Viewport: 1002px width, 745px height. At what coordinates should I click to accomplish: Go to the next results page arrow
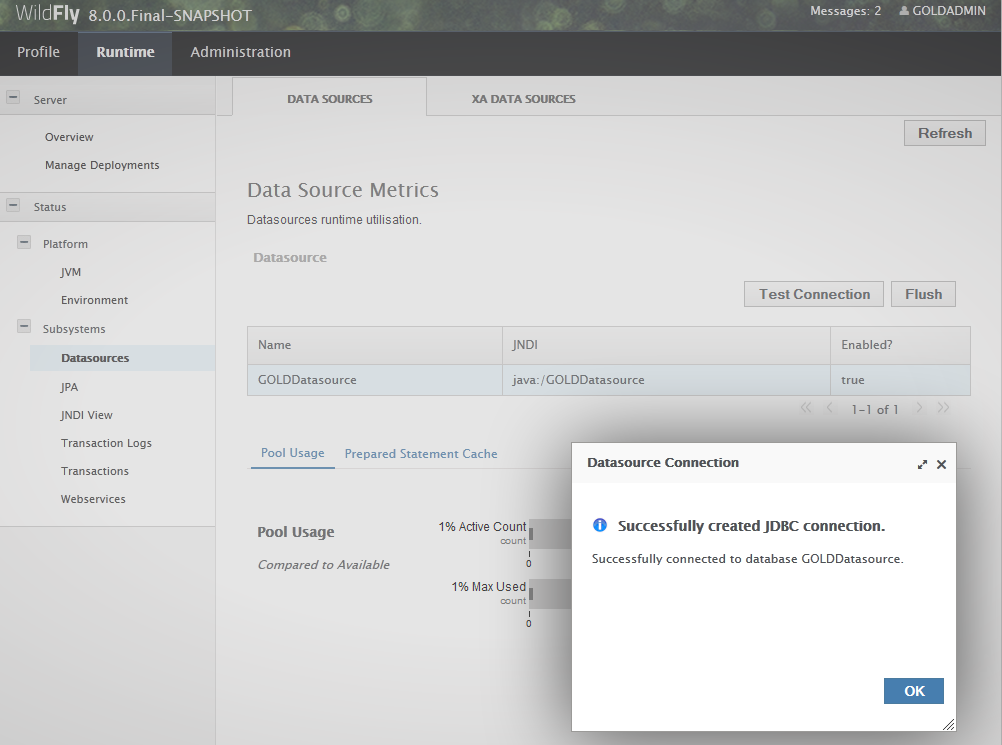point(919,408)
